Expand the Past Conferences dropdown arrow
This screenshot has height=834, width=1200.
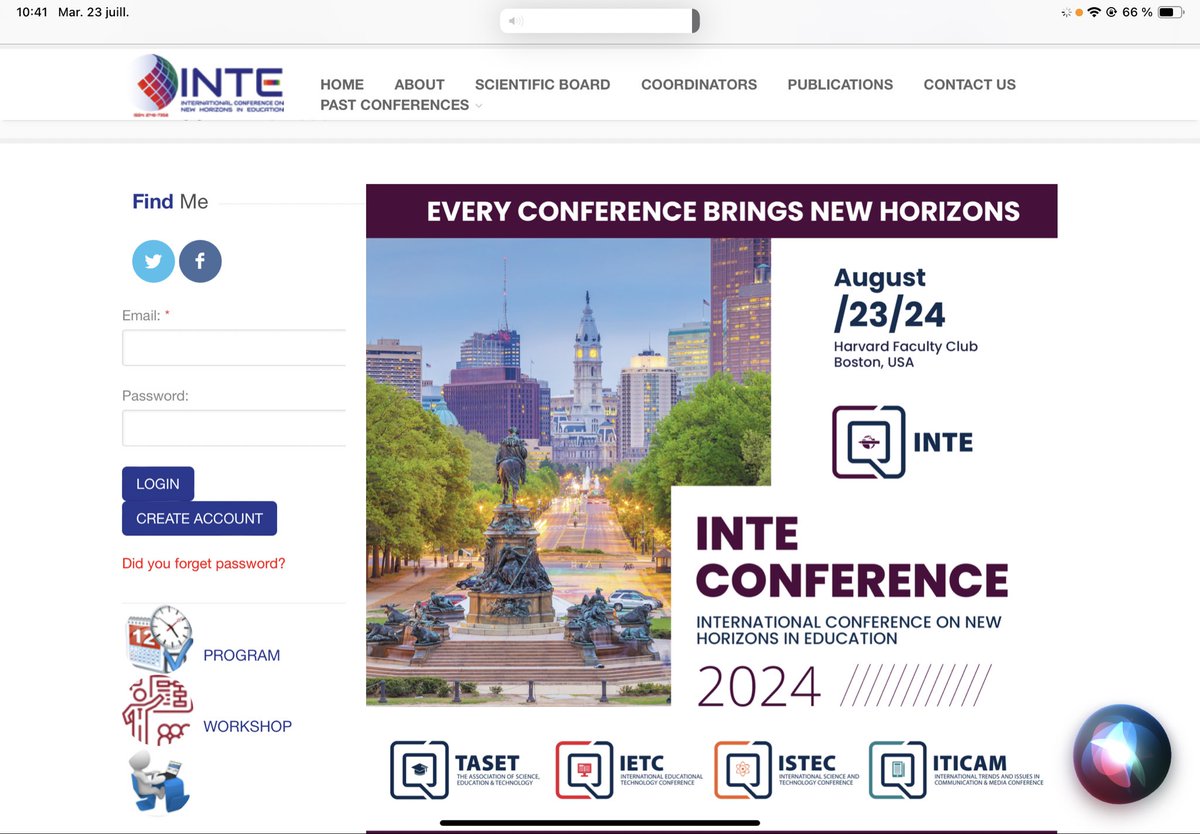coord(479,106)
